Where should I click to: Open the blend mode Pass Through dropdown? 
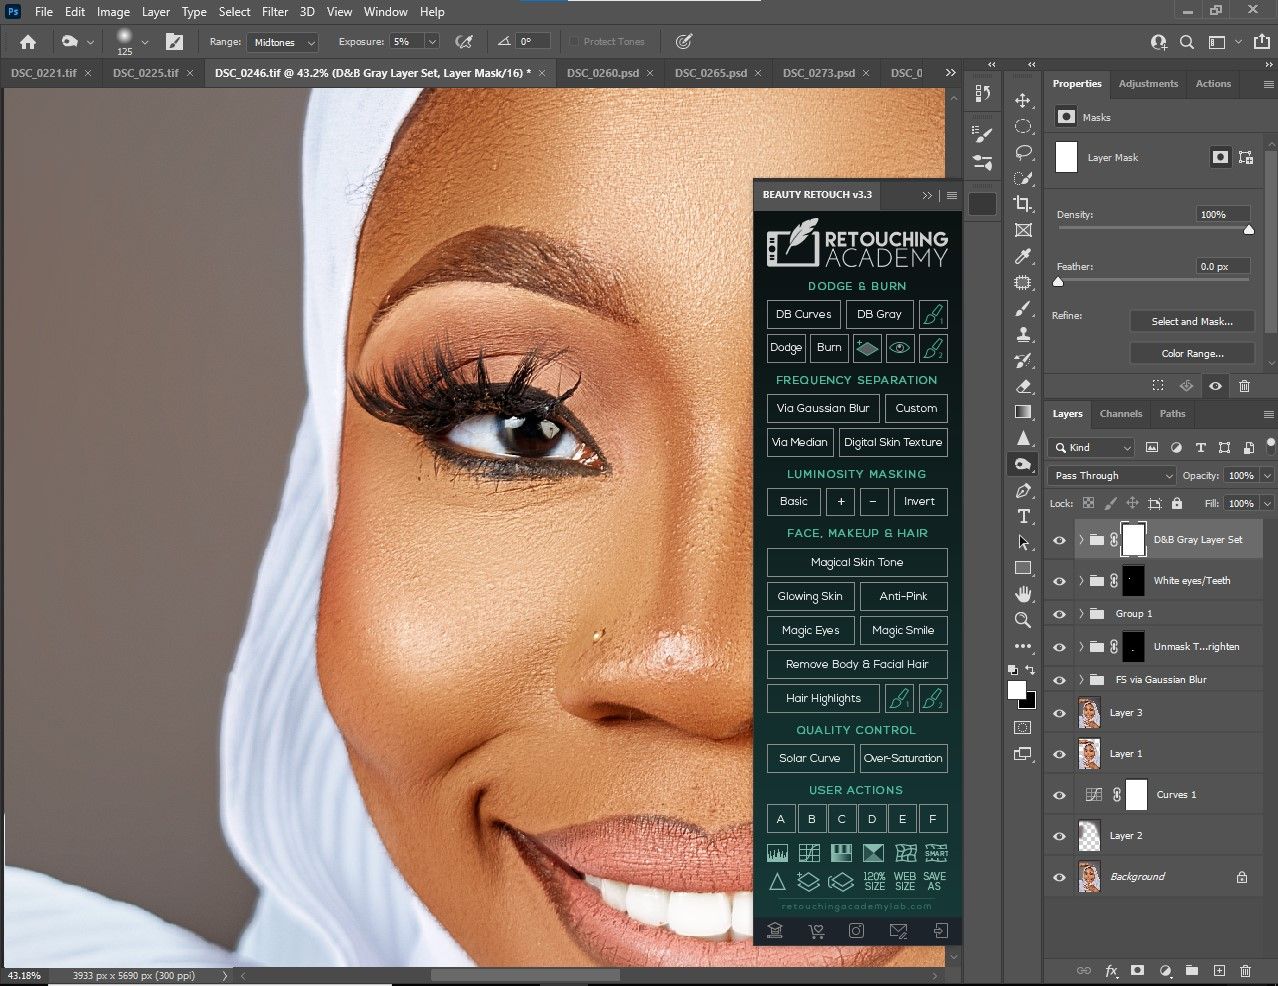1113,476
